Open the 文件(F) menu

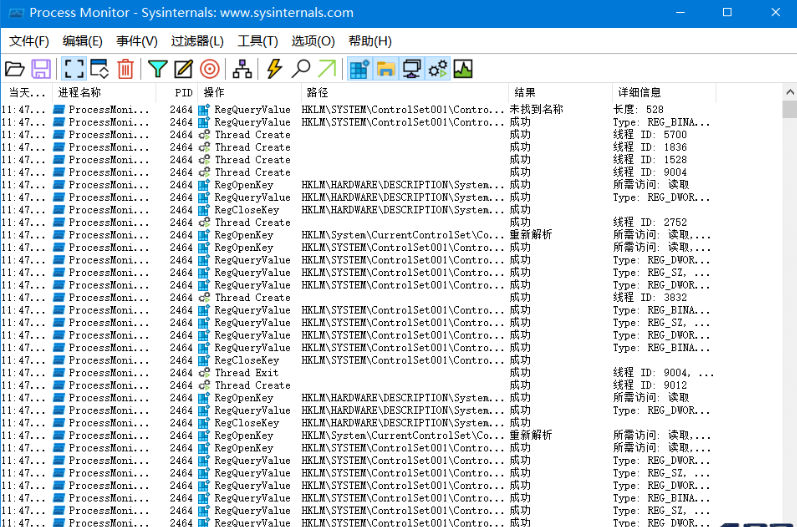click(29, 41)
